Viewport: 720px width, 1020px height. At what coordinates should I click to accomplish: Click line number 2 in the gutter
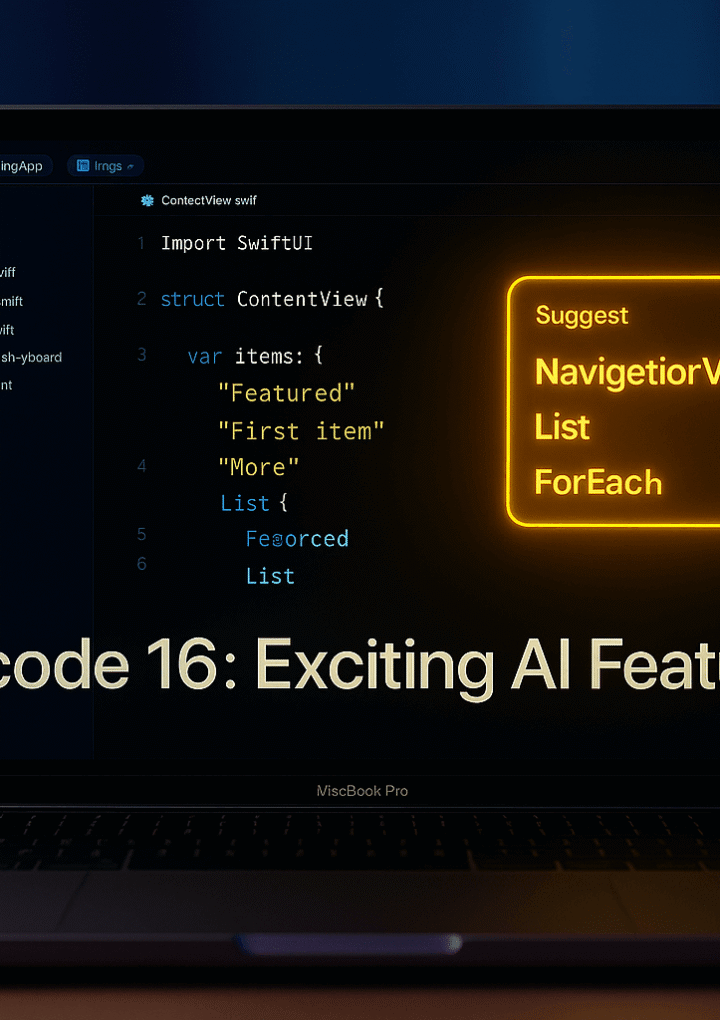[142, 299]
